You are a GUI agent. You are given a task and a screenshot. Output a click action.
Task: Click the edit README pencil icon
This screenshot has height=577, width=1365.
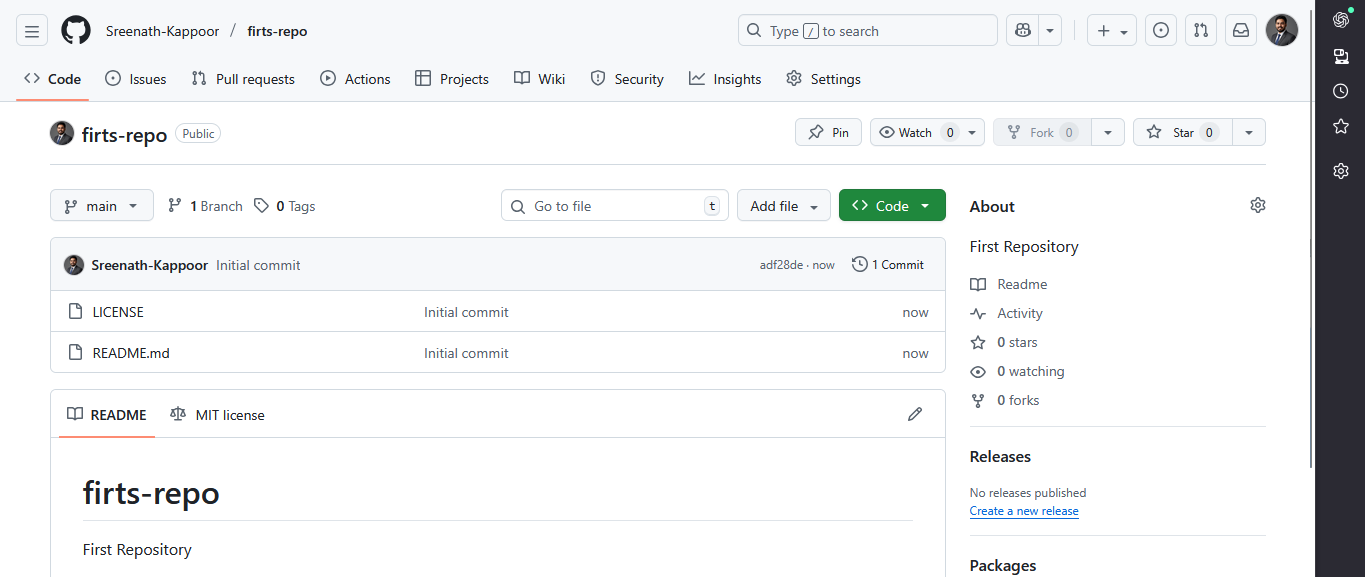click(914, 413)
